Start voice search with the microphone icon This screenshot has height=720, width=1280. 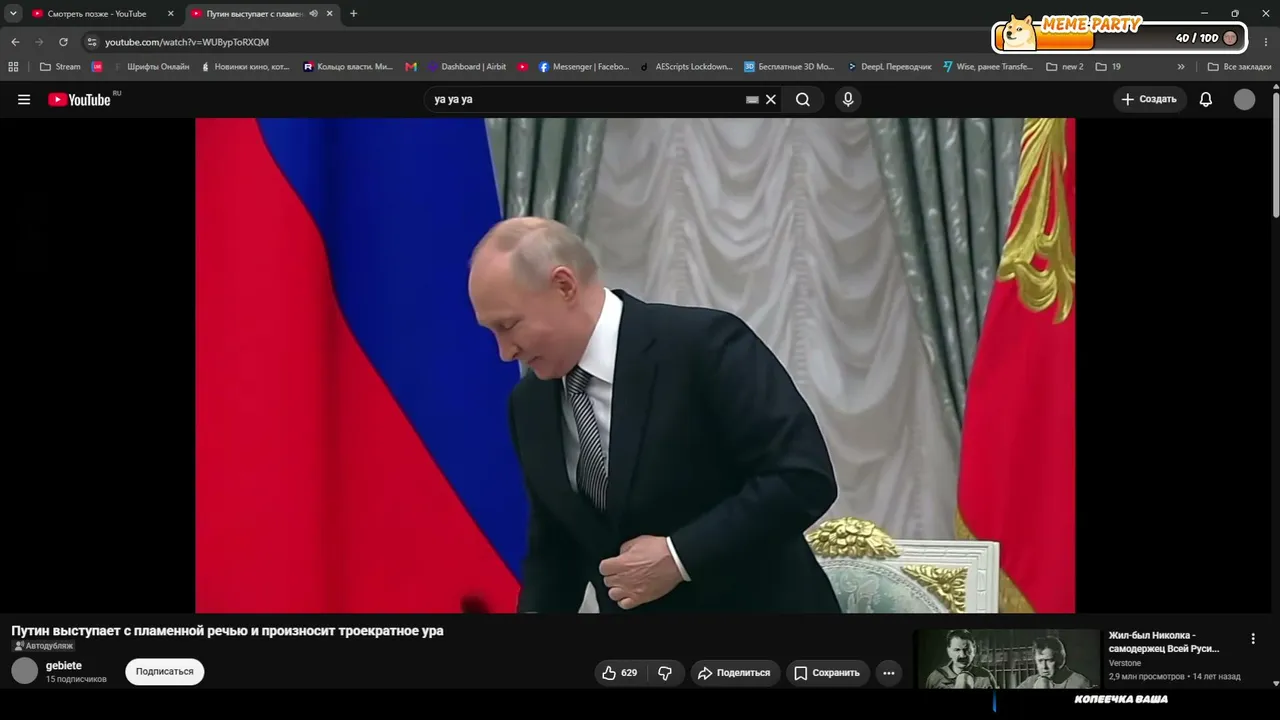[848, 99]
